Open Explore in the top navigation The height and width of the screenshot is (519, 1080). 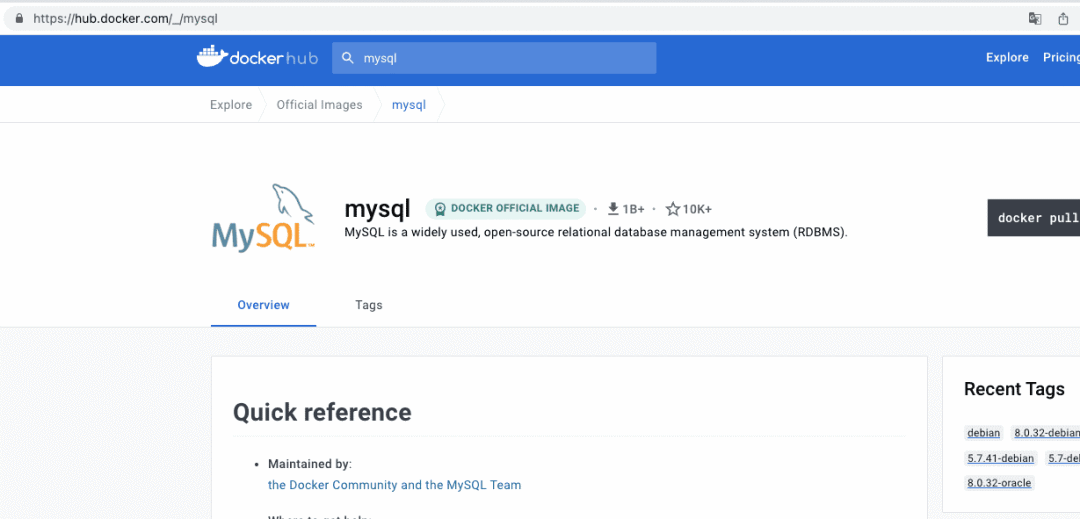pos(1007,58)
